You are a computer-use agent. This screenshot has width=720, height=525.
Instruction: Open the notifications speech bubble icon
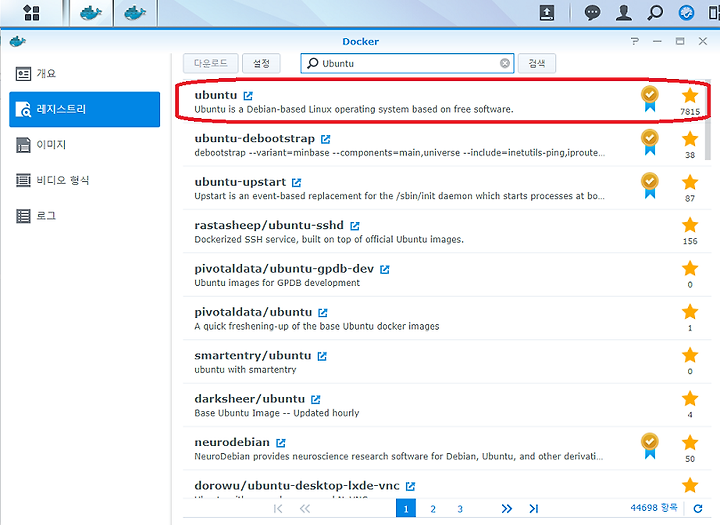pos(592,12)
